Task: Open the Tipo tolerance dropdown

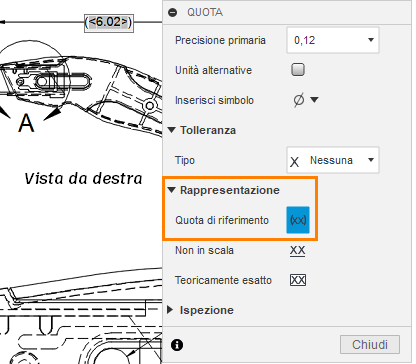Action: click(x=333, y=160)
